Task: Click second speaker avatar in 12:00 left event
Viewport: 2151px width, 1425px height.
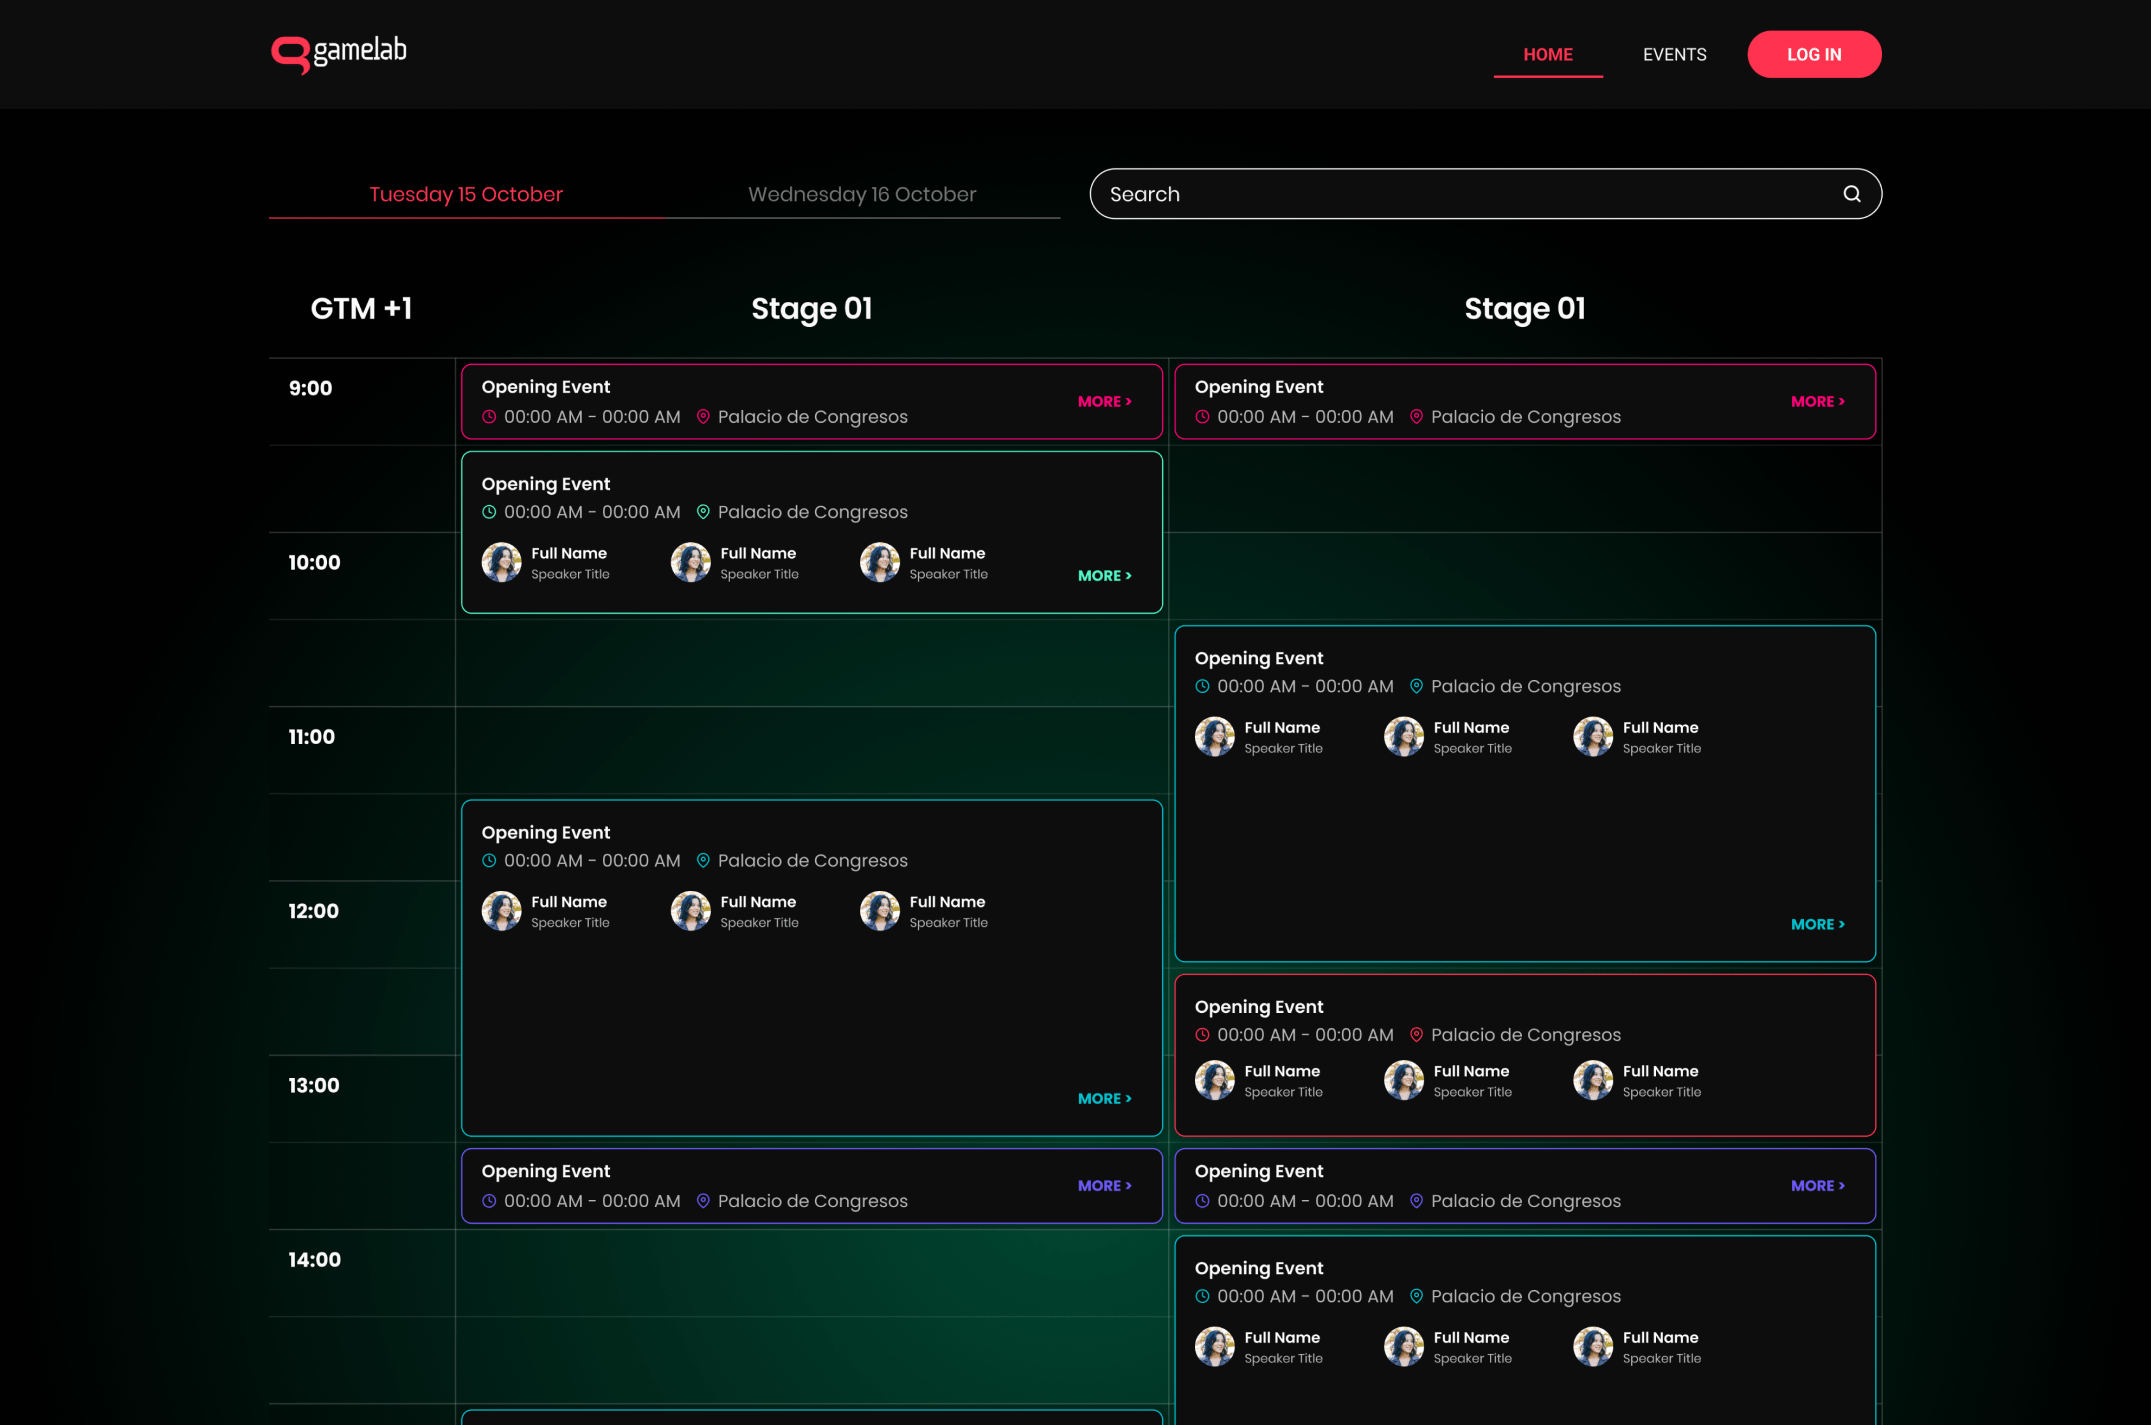Action: coord(690,911)
